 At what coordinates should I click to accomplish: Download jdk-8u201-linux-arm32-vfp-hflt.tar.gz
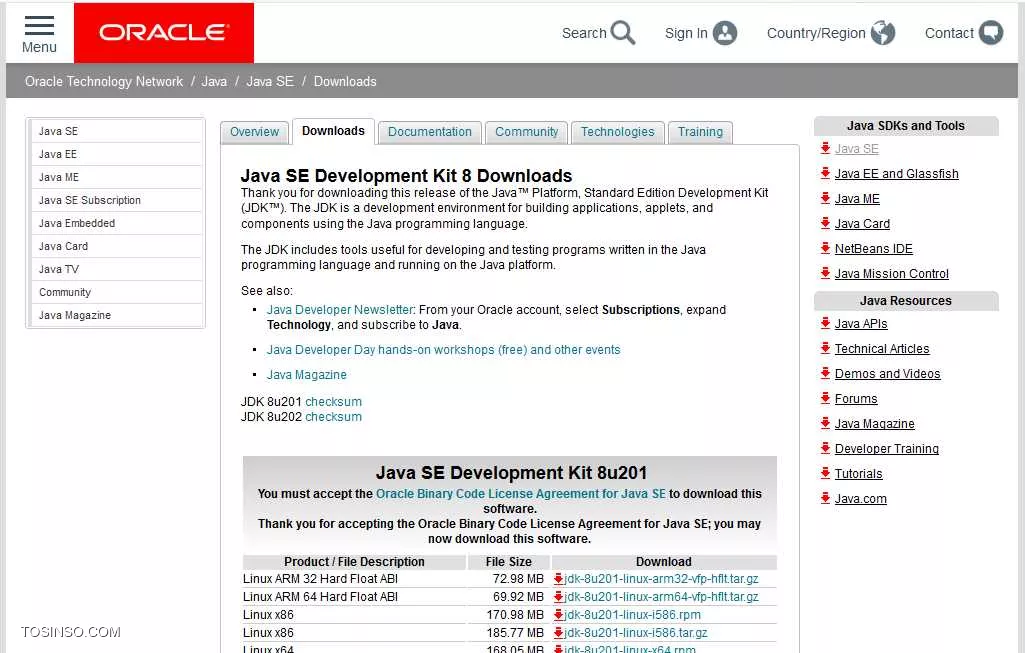point(662,578)
